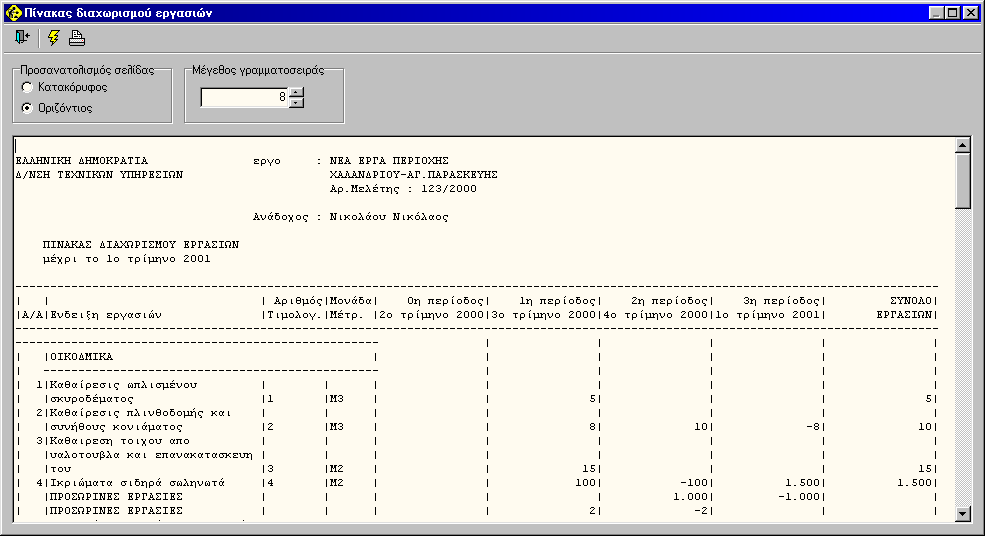Click the printer icon to print
Screen dimensions: 985x536
pos(77,38)
